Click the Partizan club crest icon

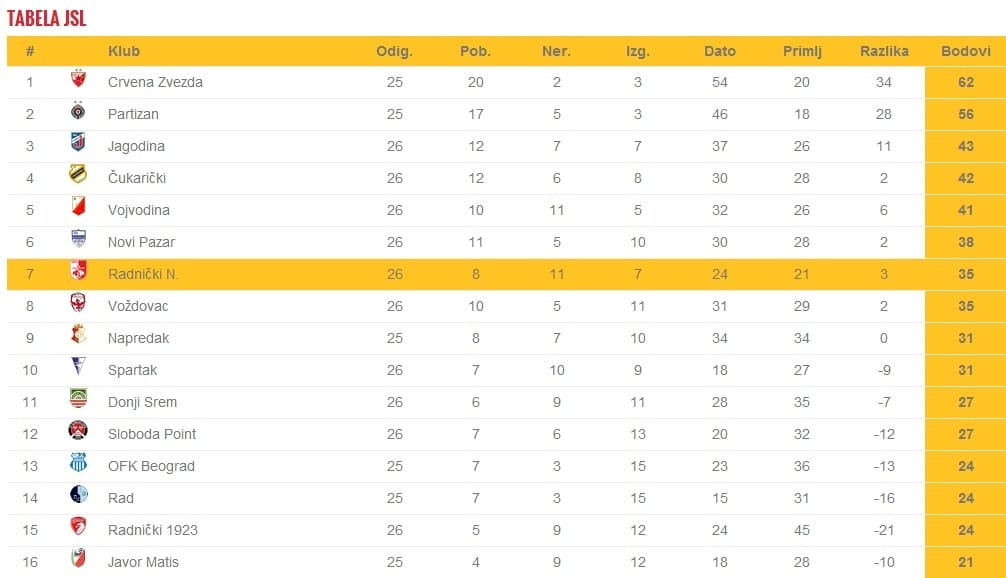tap(78, 111)
